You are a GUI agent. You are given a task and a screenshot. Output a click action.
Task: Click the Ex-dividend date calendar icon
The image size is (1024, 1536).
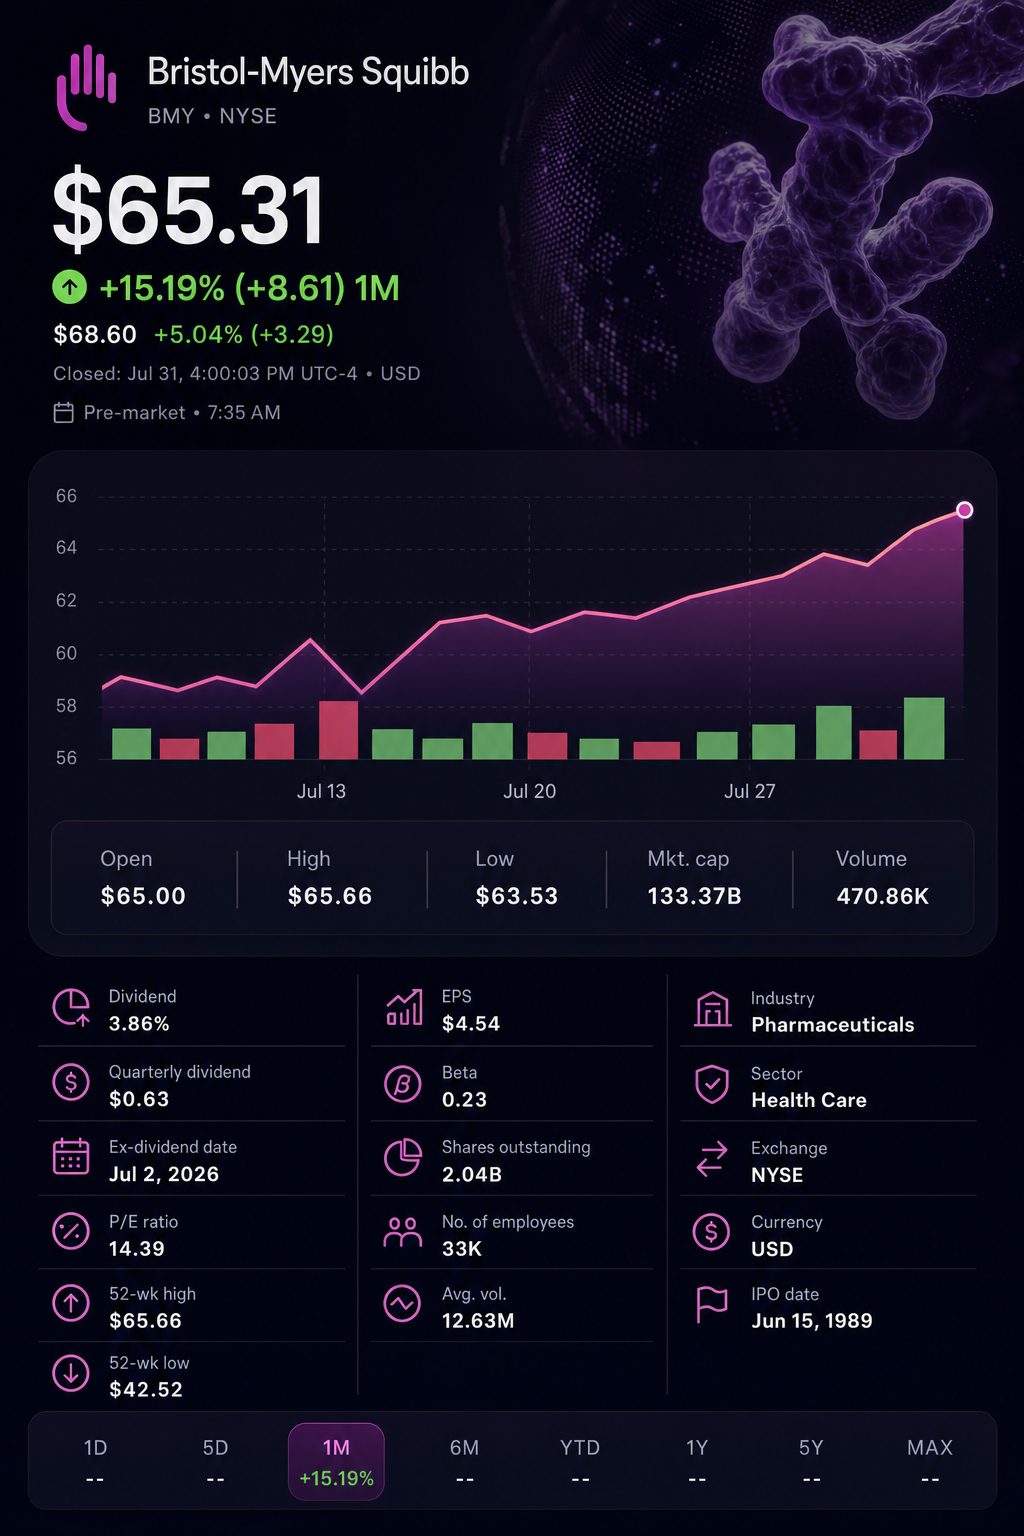point(71,1157)
